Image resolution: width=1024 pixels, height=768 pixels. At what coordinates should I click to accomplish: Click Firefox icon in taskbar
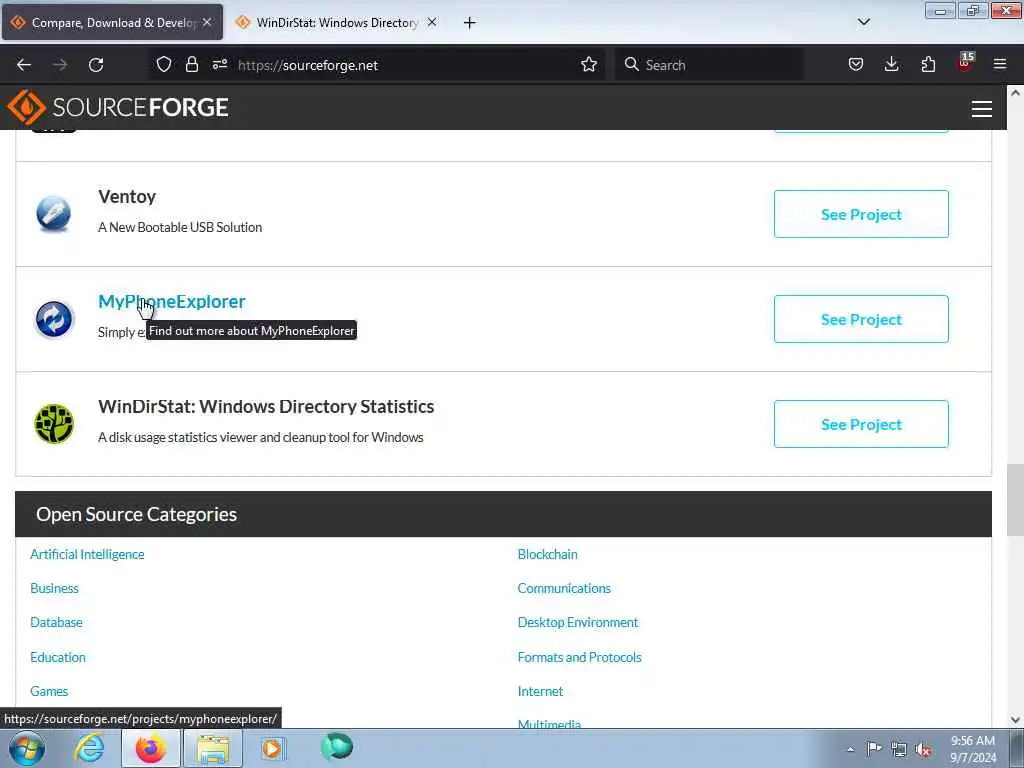pyautogui.click(x=151, y=748)
